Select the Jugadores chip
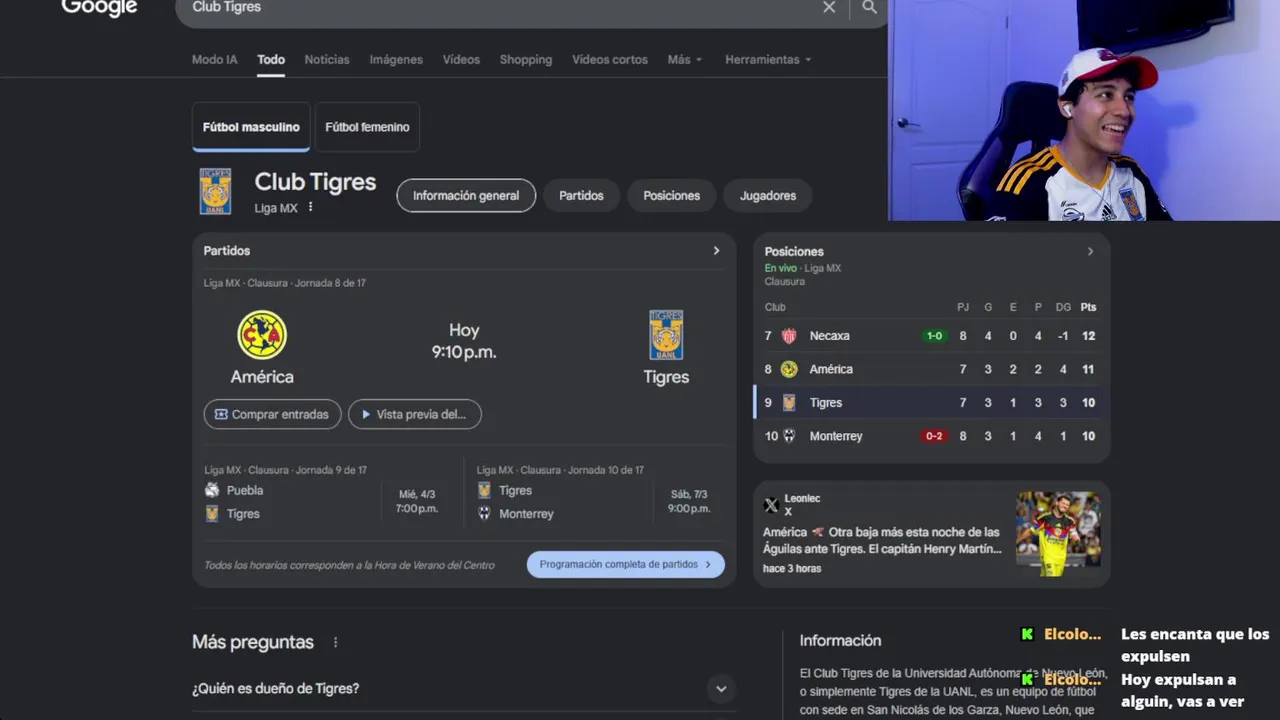 coord(768,196)
